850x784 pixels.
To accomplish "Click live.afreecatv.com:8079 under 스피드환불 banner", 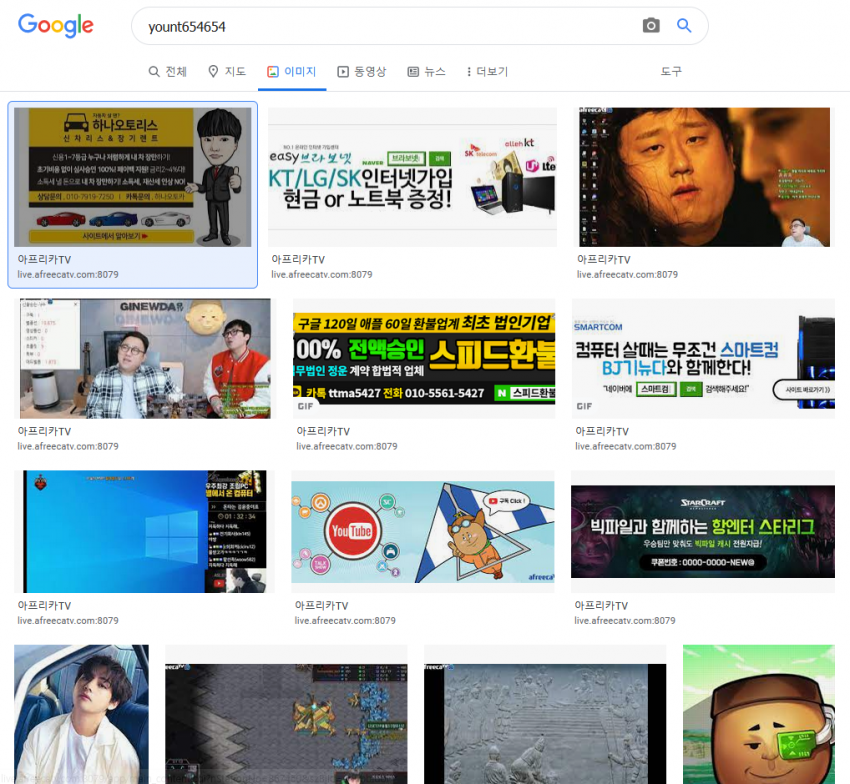I will pyautogui.click(x=347, y=446).
